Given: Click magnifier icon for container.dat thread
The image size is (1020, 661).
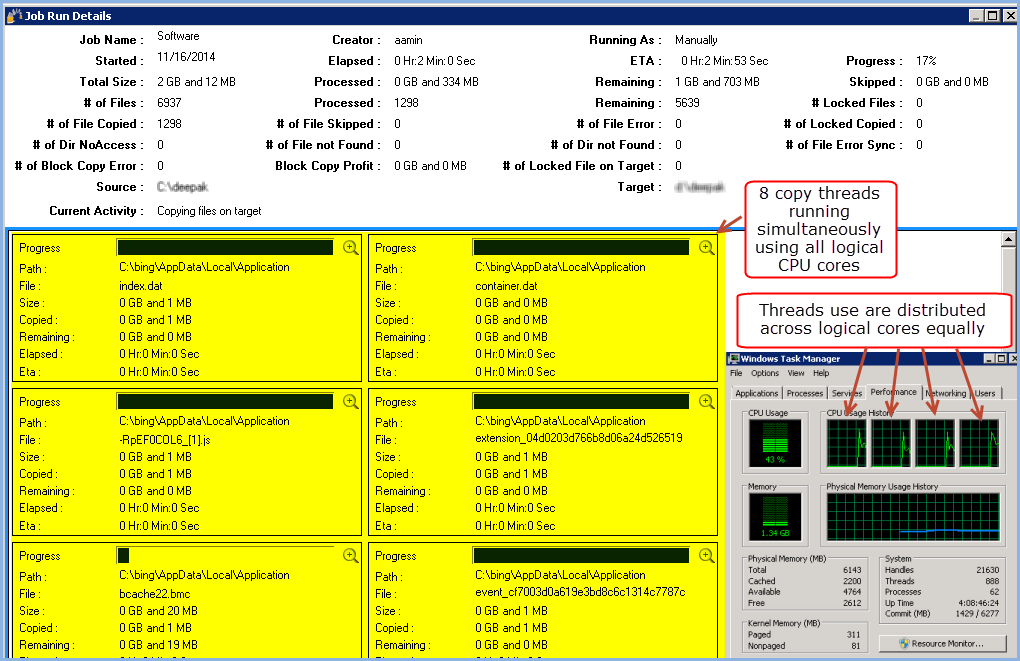Looking at the screenshot, I should (x=706, y=248).
